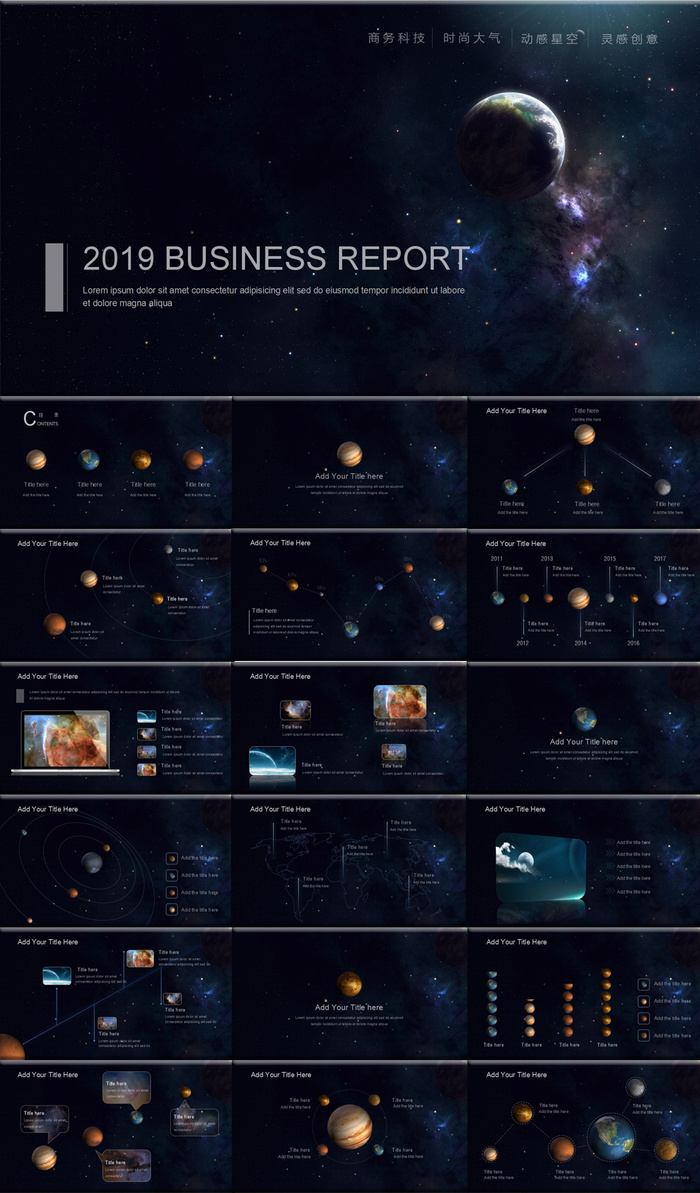Click the large Earth in the network slide
The image size is (700, 1193).
point(612,1137)
